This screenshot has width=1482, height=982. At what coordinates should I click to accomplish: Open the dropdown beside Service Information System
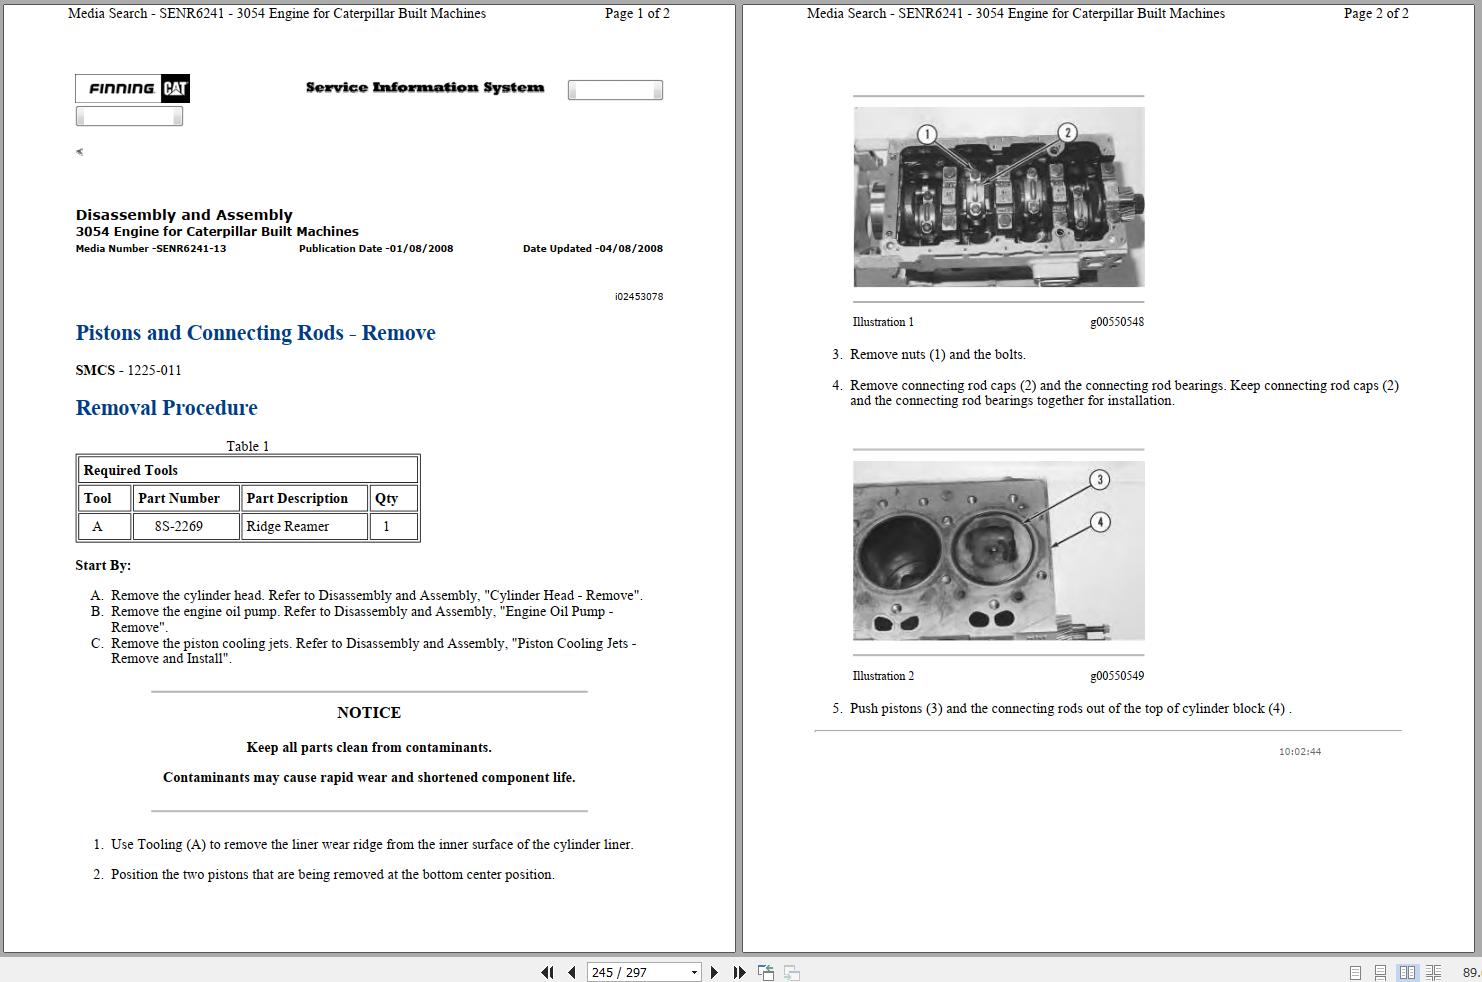point(614,89)
